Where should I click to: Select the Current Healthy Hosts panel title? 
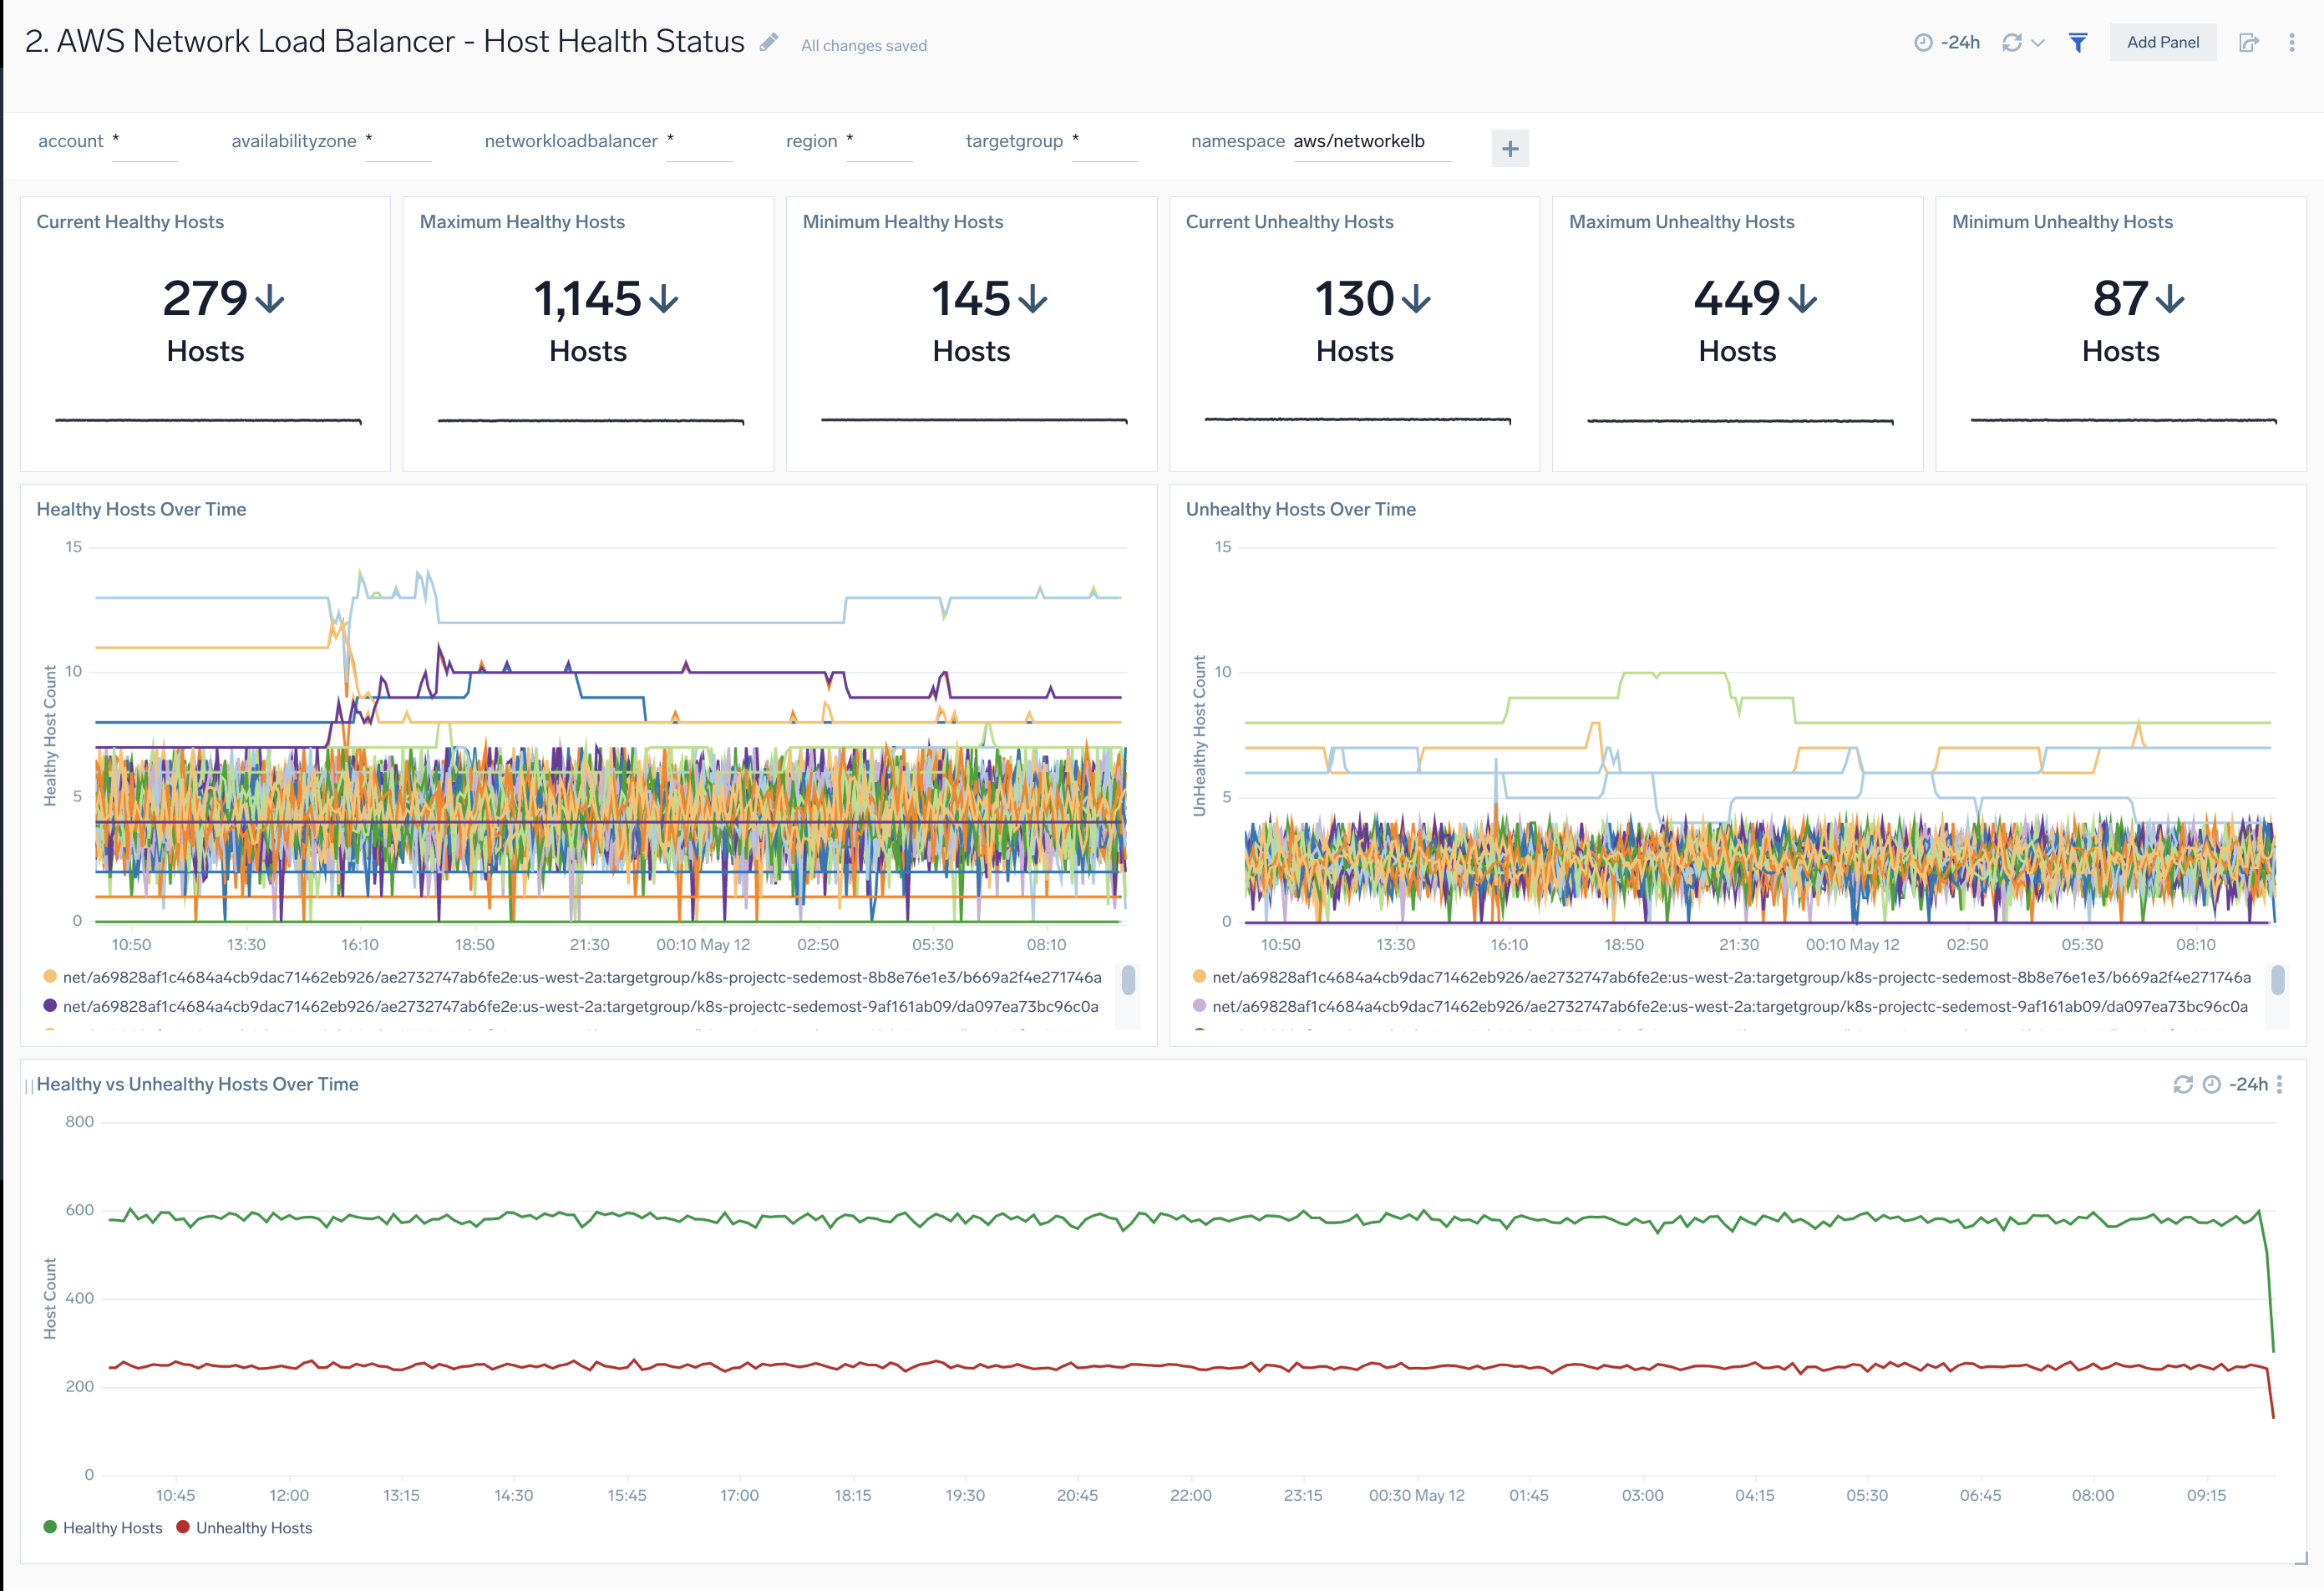click(130, 222)
